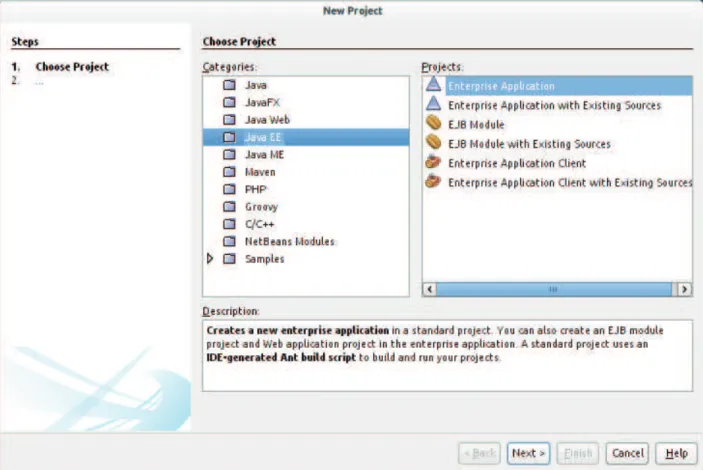This screenshot has width=703, height=470.
Task: Click the Choose Project step in Steps
Action: click(72, 67)
